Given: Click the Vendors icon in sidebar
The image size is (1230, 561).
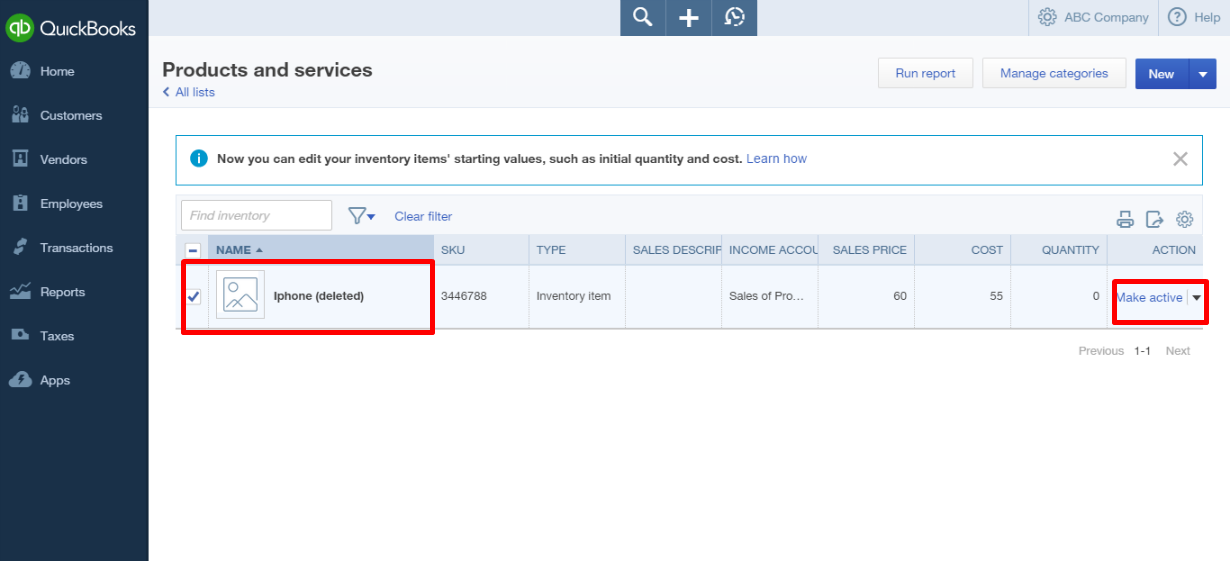Looking at the screenshot, I should coord(20,159).
